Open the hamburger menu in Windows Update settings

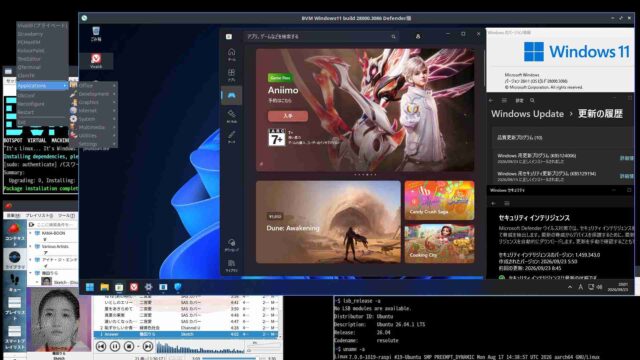click(x=504, y=100)
